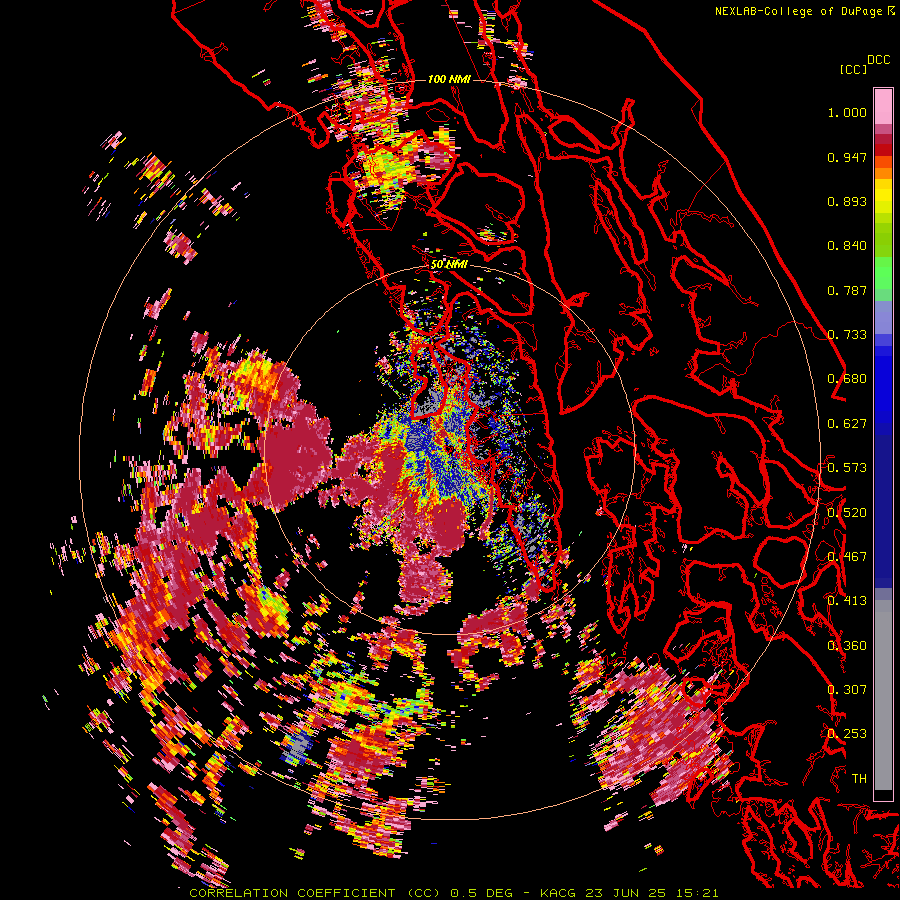The width and height of the screenshot is (900, 900).
Task: Click the 0.360 scale value
Action: (847, 646)
